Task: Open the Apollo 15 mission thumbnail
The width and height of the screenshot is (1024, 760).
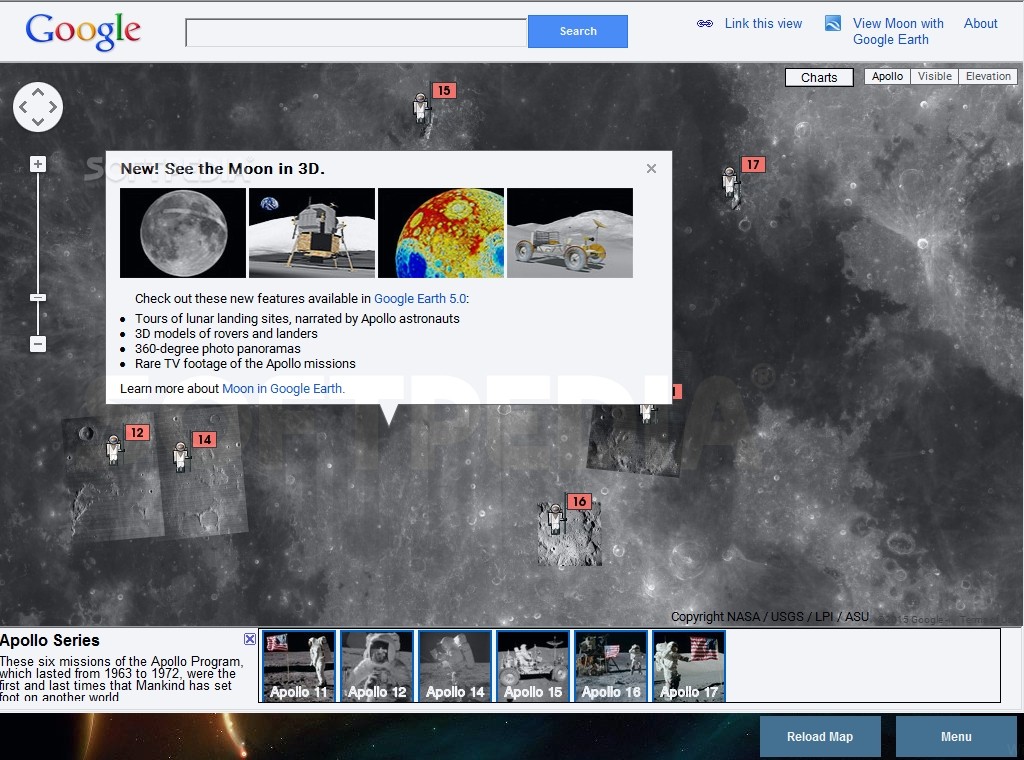Action: tap(533, 666)
